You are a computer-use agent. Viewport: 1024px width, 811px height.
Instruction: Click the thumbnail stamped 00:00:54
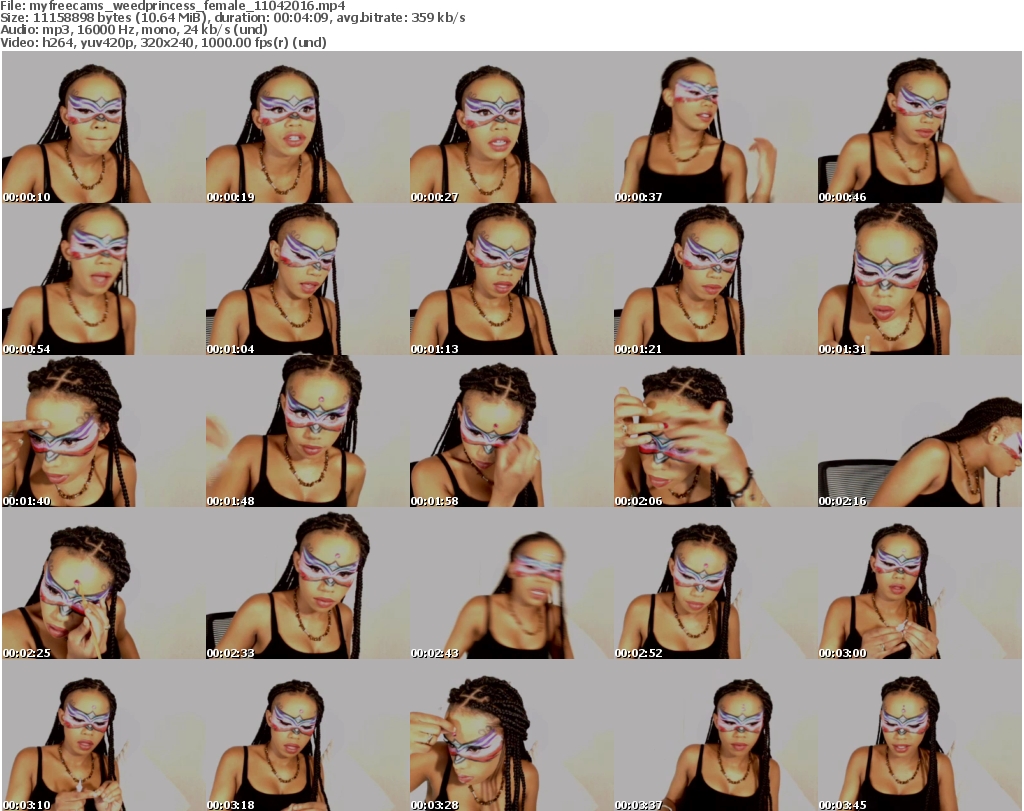point(104,279)
